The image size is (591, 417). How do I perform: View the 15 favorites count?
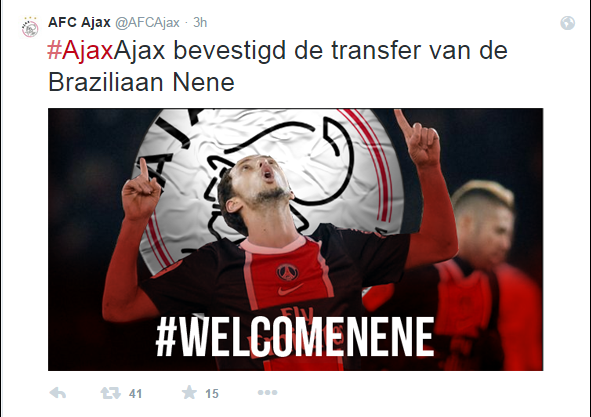point(212,394)
